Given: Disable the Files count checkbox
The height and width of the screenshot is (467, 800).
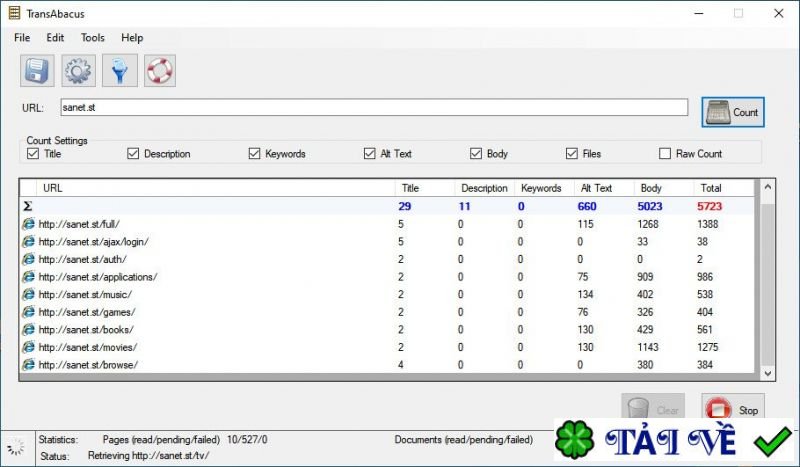Looking at the screenshot, I should click(x=571, y=154).
